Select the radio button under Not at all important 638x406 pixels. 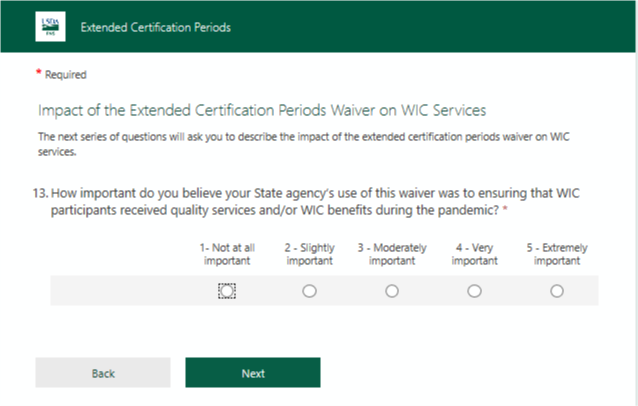[x=226, y=290]
